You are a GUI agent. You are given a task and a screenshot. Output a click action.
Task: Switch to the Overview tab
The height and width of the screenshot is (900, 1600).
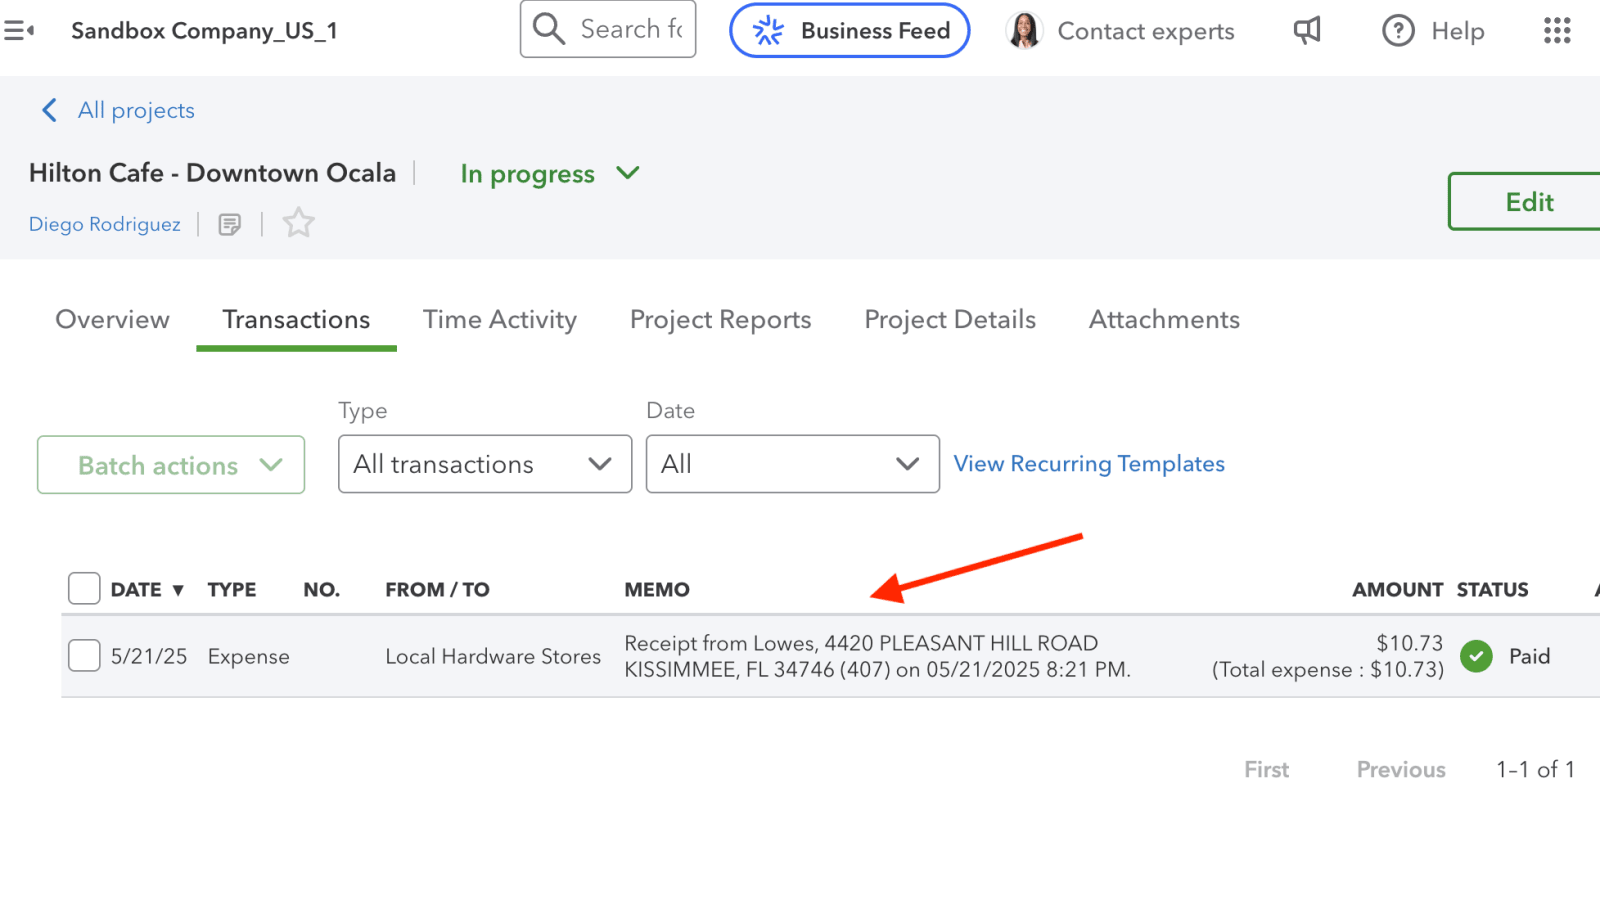pyautogui.click(x=113, y=320)
